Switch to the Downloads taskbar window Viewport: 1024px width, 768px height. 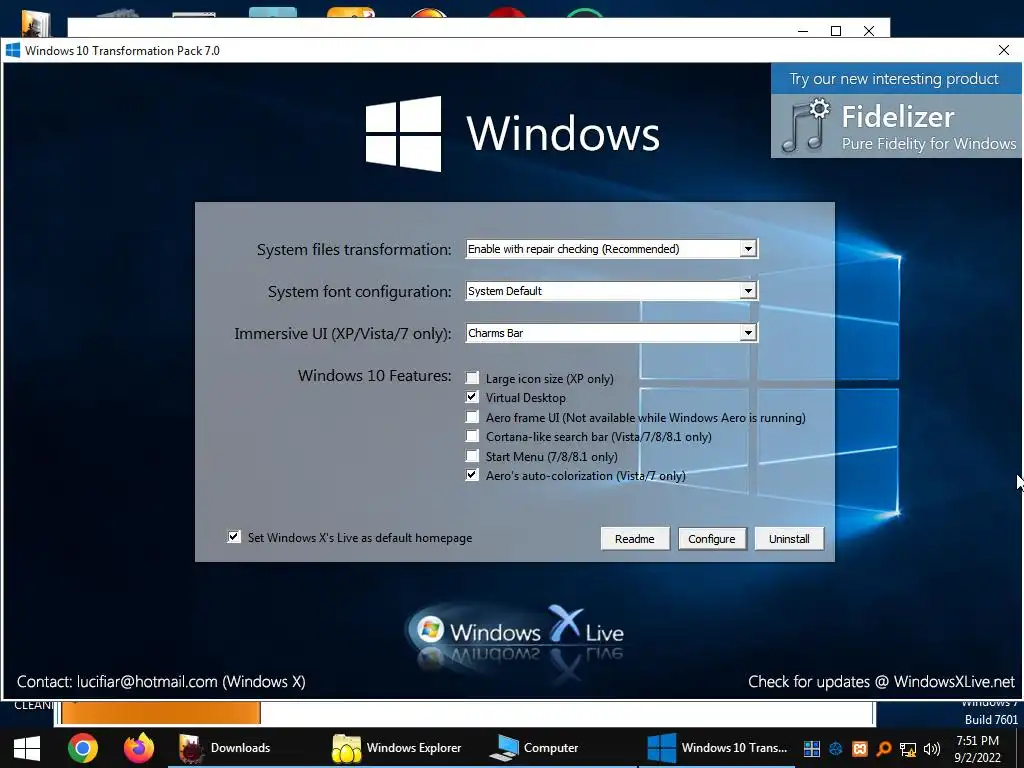point(225,748)
